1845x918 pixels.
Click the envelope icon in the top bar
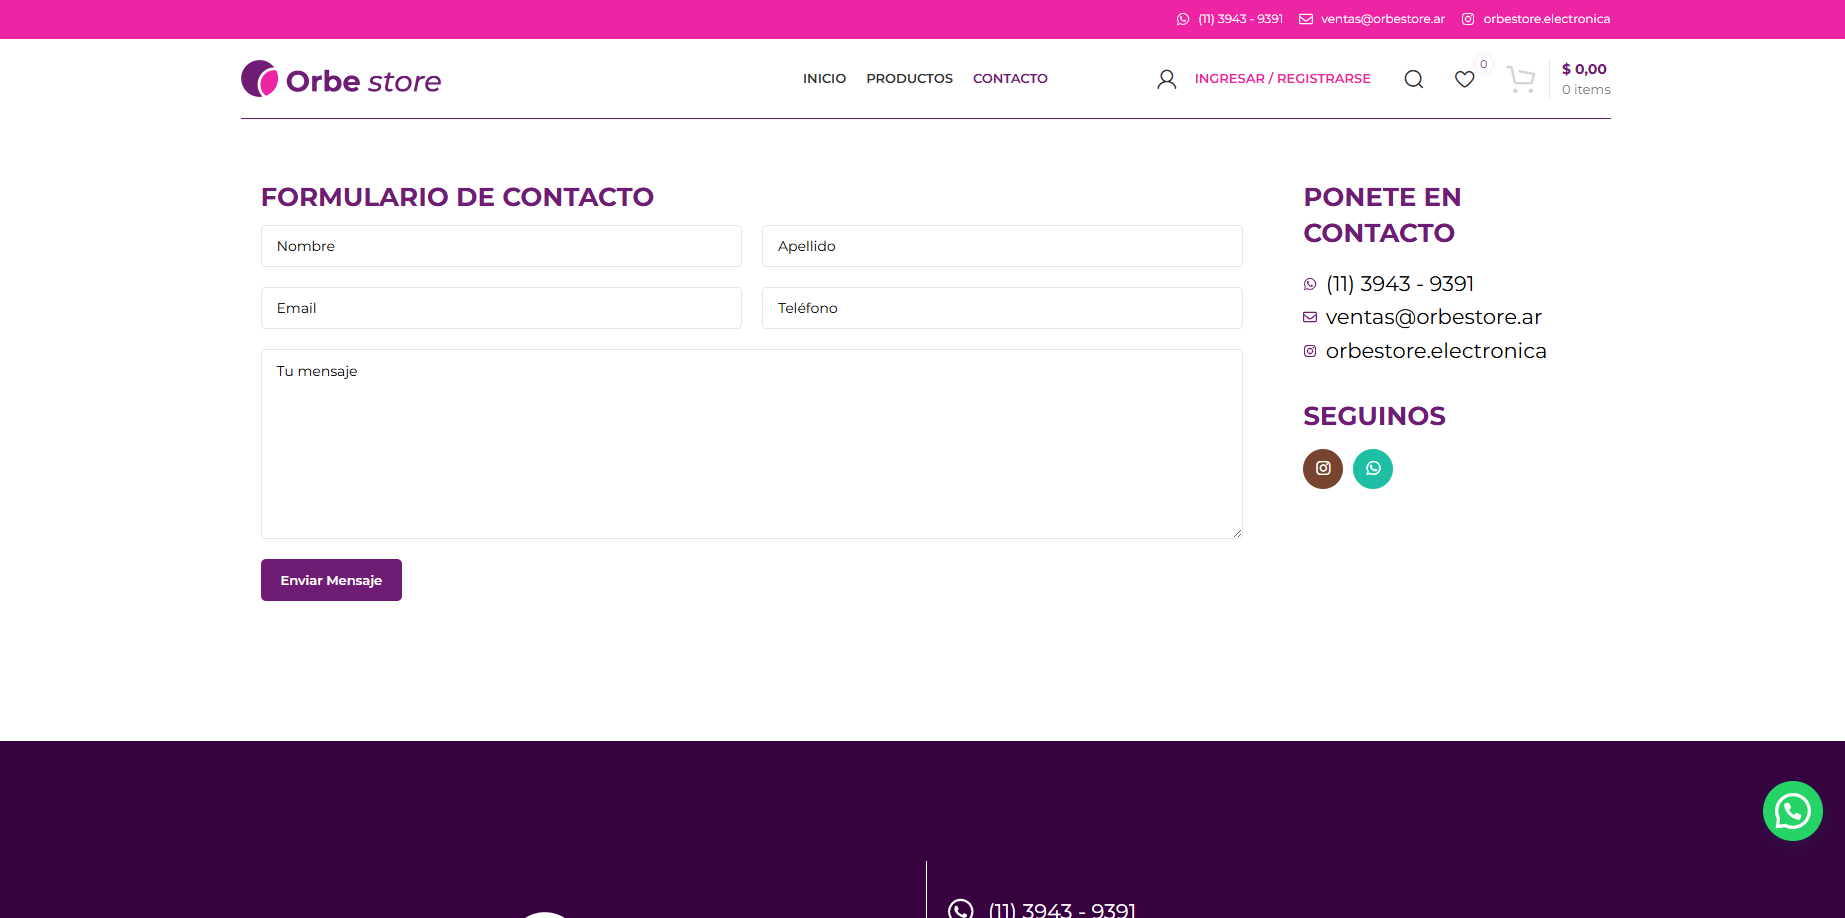click(1306, 19)
